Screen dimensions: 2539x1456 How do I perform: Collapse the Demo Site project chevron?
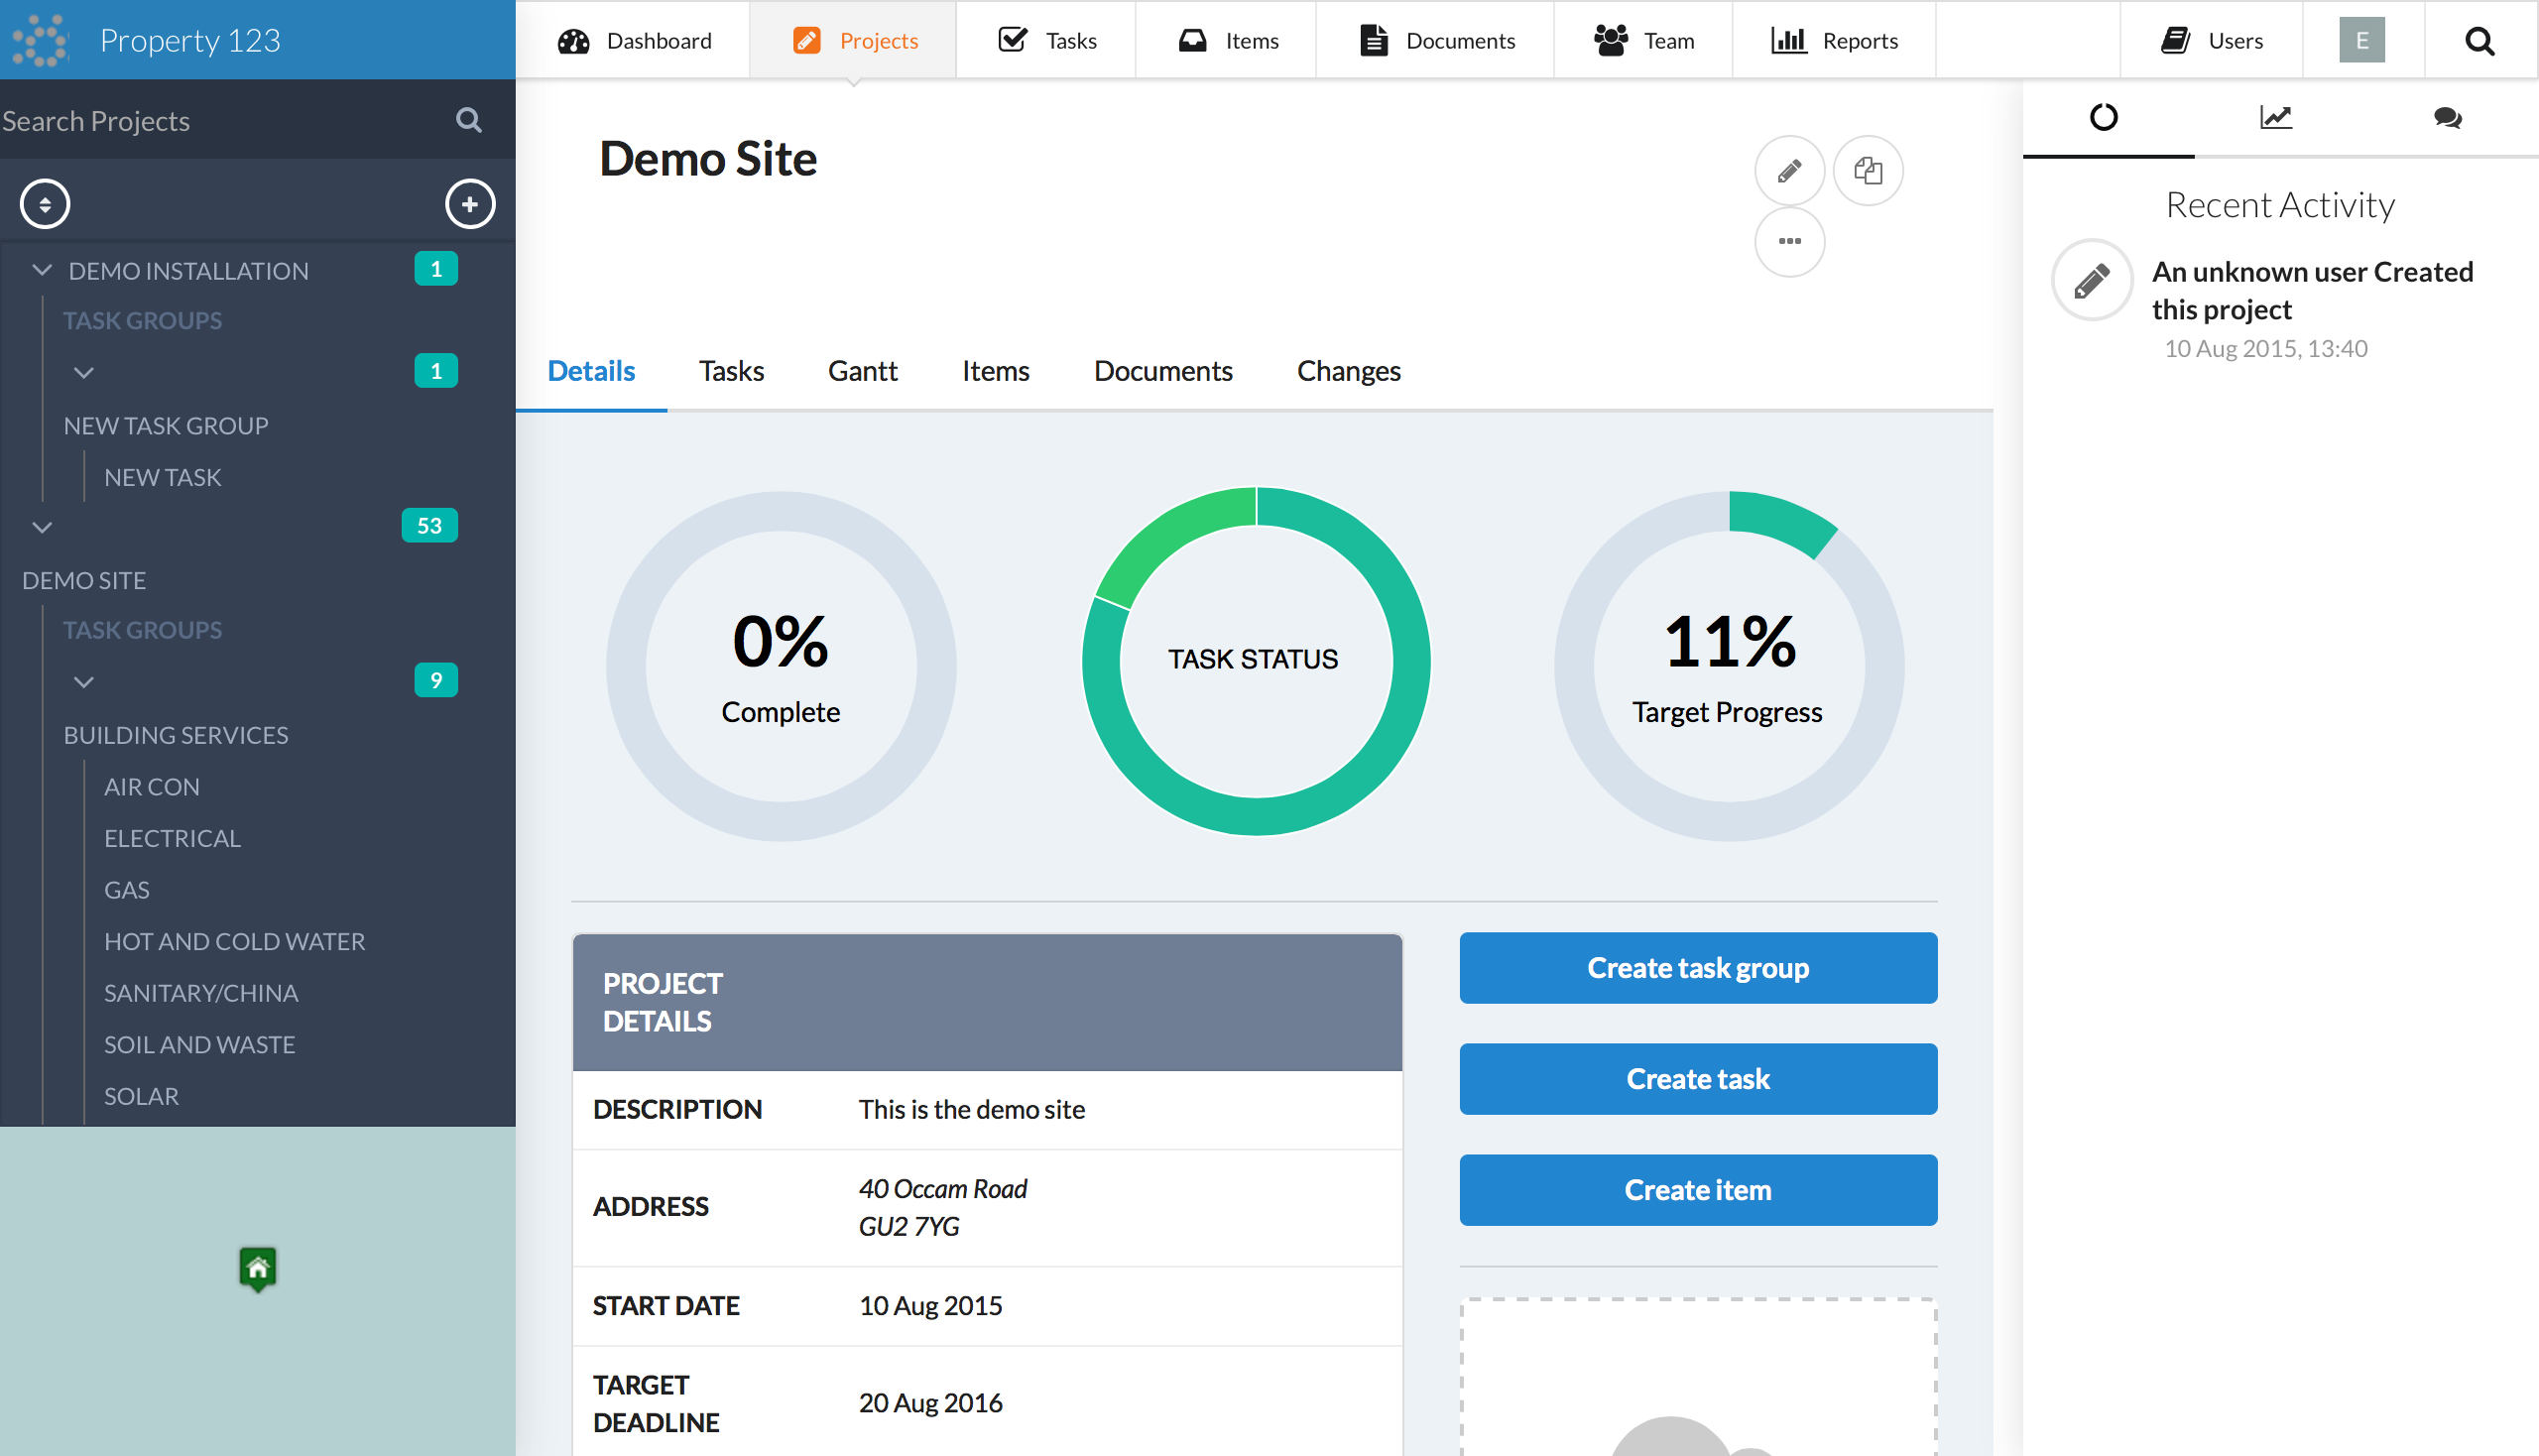coord(42,527)
